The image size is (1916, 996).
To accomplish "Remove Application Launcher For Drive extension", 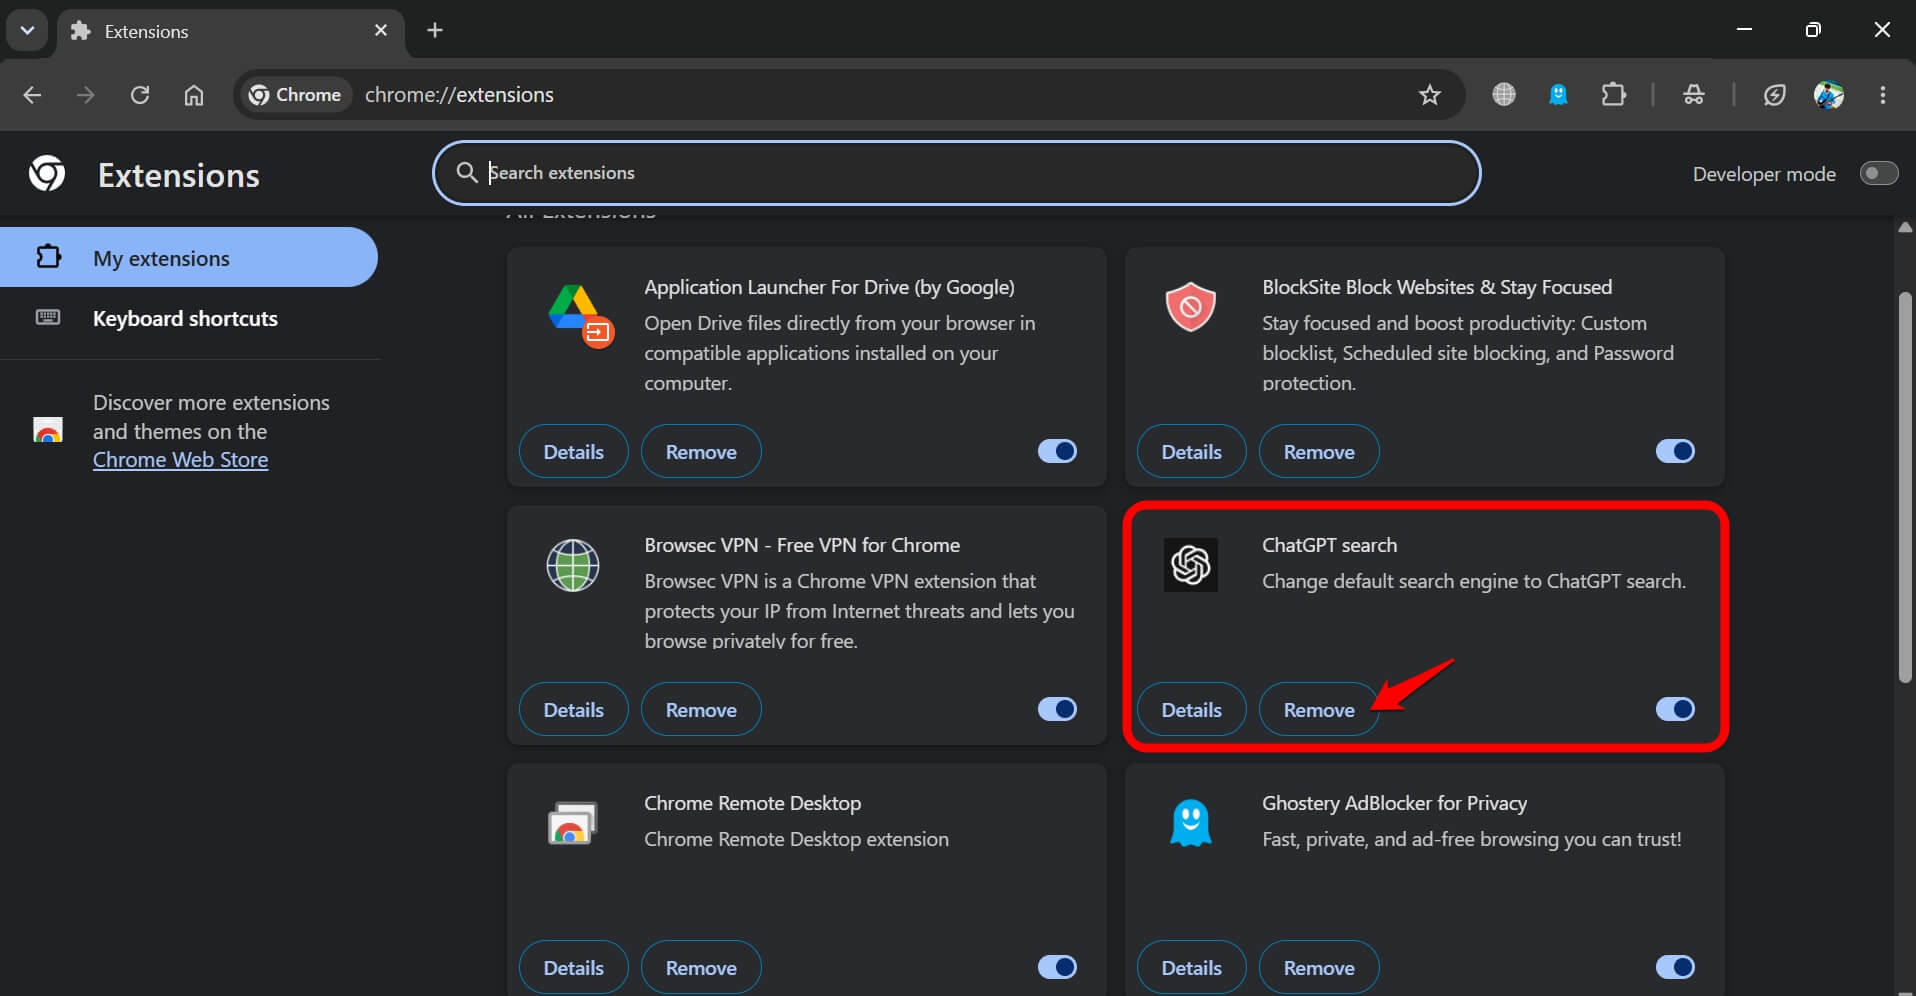I will [x=701, y=451].
